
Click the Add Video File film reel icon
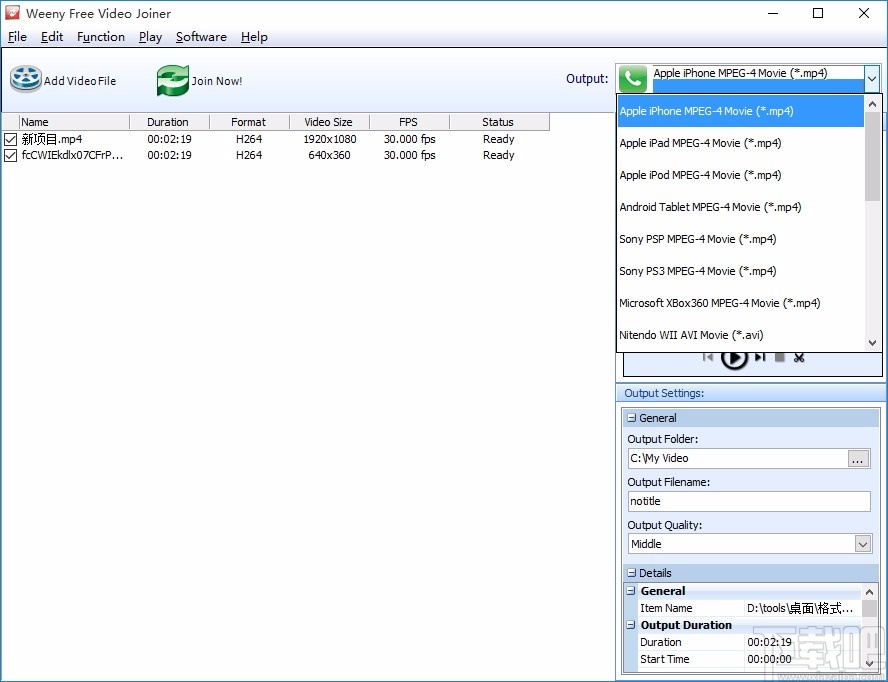click(x=26, y=80)
